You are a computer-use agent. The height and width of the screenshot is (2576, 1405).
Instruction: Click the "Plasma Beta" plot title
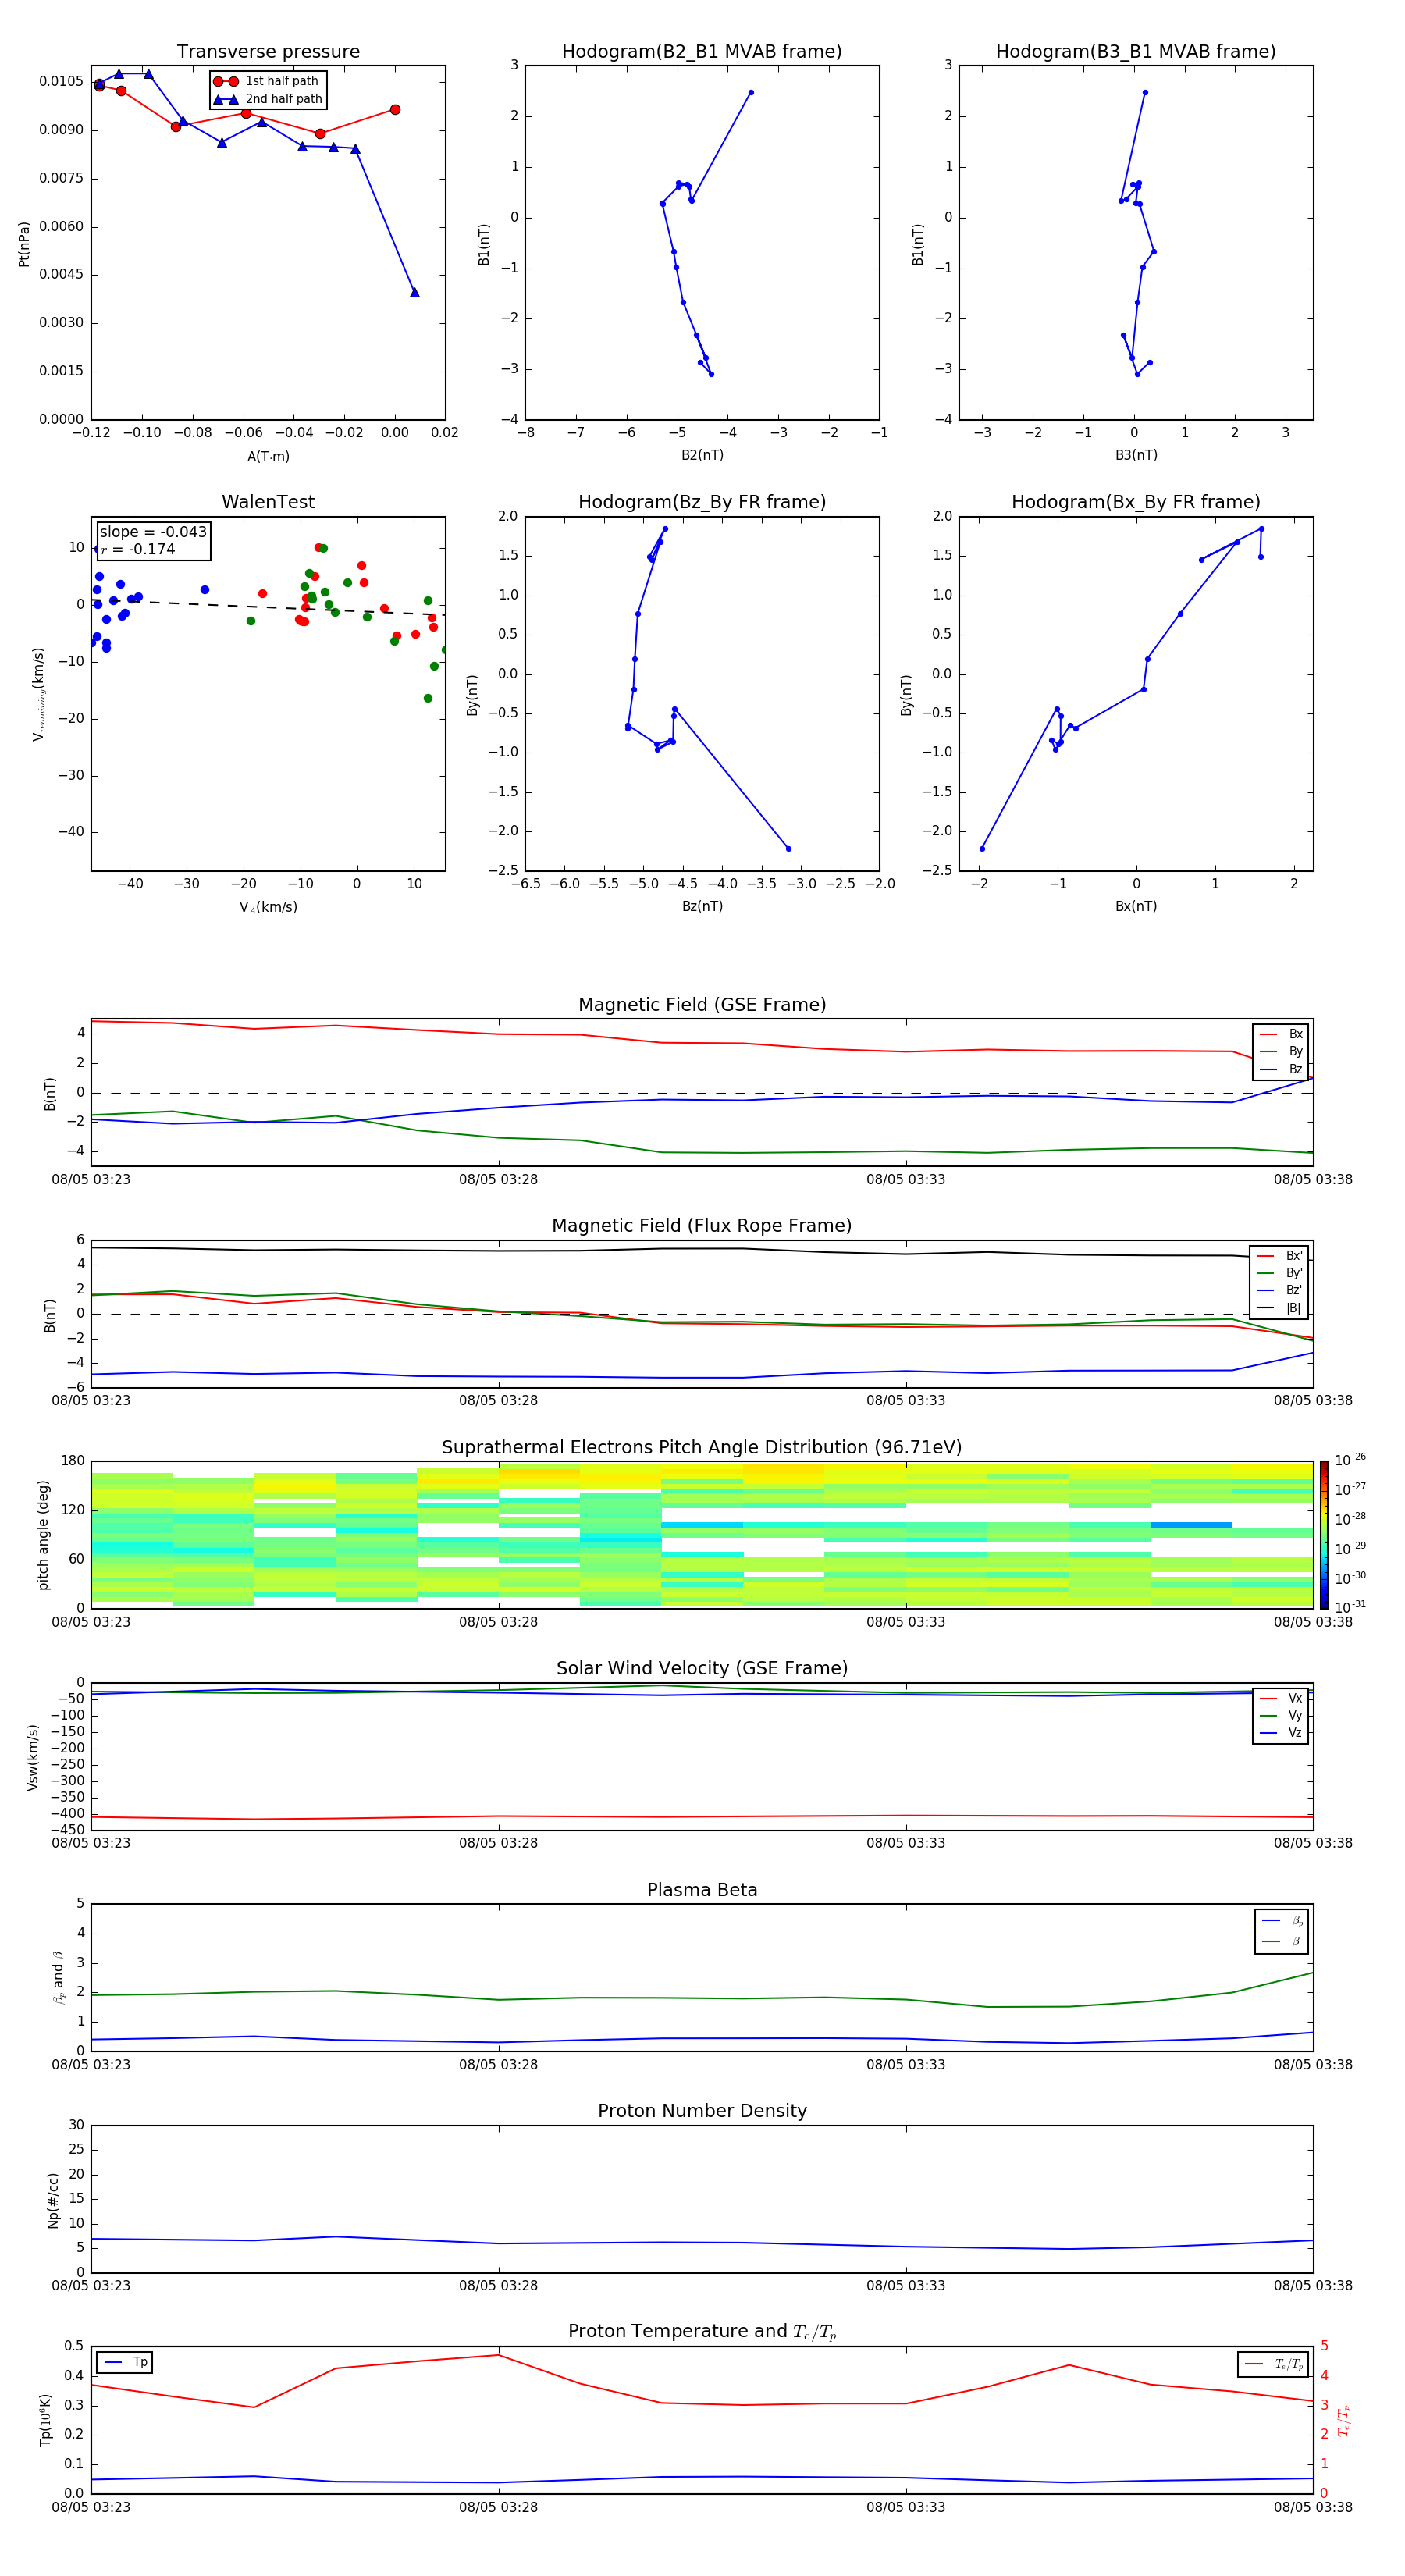pyautogui.click(x=702, y=1890)
